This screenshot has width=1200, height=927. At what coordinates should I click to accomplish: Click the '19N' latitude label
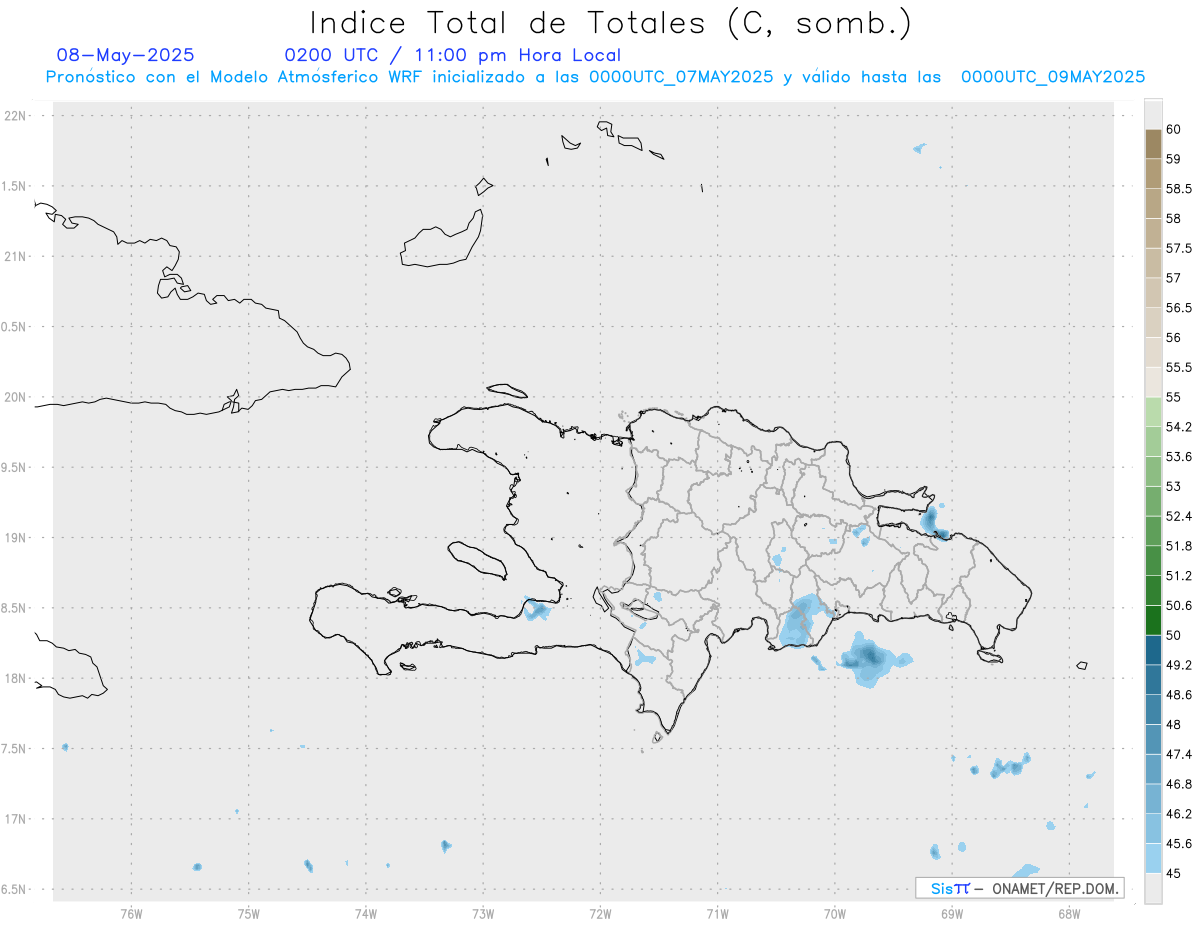(17, 538)
